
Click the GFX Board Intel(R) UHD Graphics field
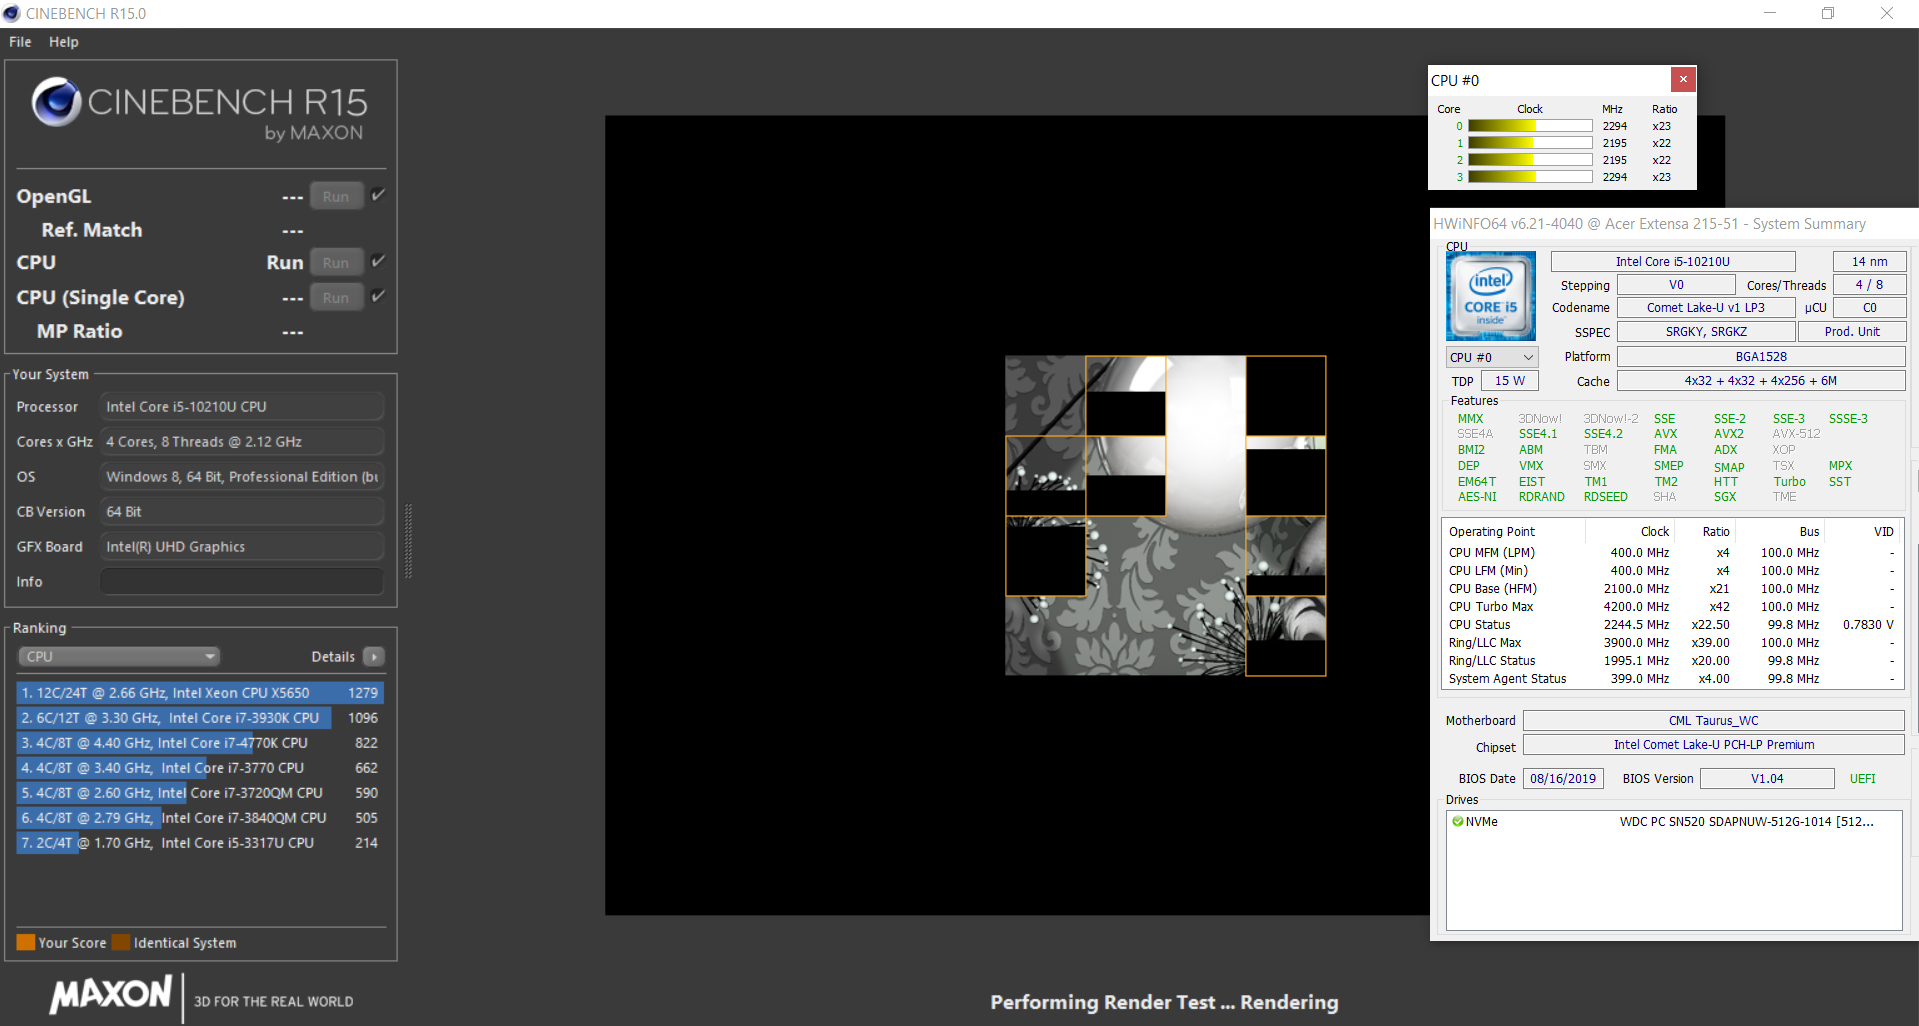pos(242,547)
